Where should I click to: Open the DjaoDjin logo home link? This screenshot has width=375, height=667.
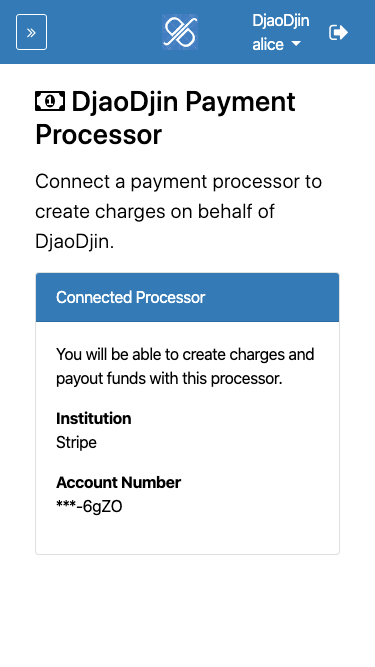tap(180, 32)
